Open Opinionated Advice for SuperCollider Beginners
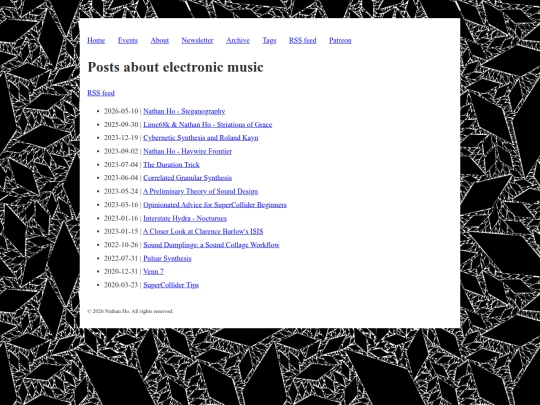This screenshot has width=540, height=405. click(x=215, y=205)
